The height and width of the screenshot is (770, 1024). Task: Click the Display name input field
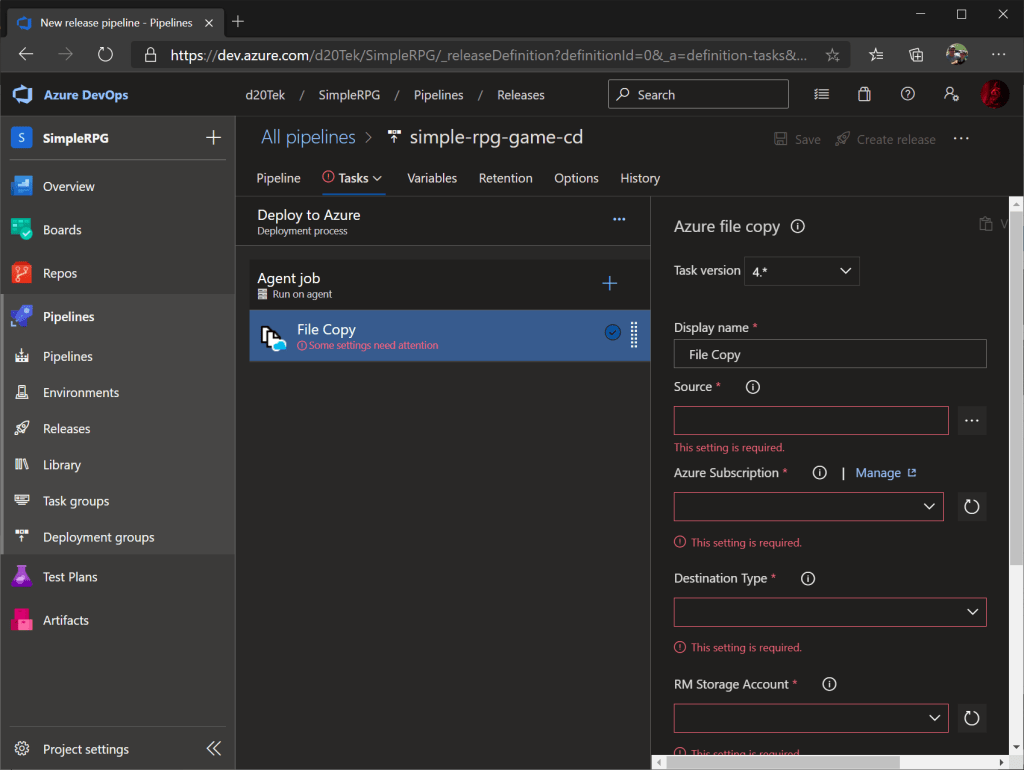(830, 354)
